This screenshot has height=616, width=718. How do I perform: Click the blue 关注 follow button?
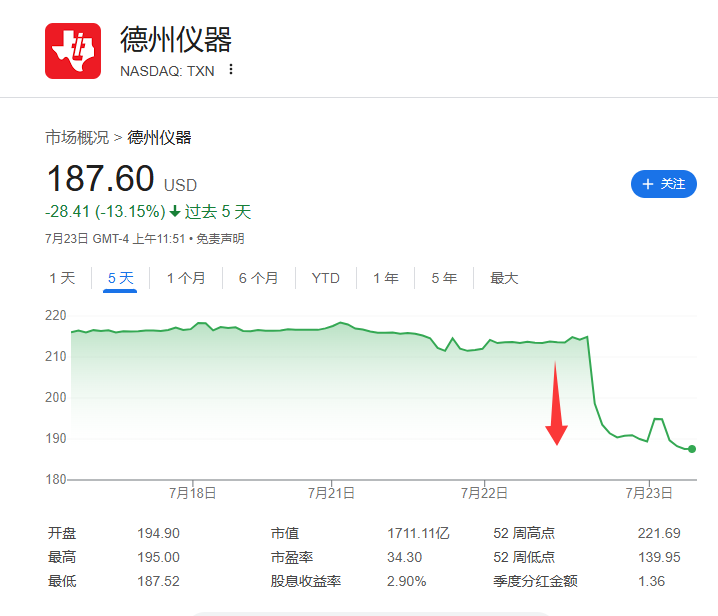tap(664, 184)
